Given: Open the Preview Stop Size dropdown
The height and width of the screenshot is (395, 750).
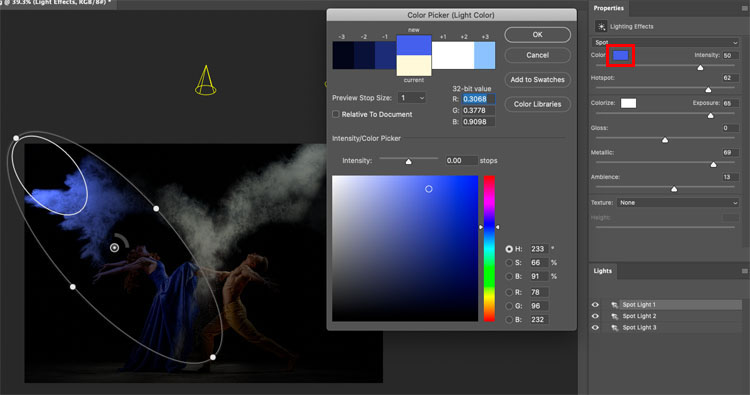Looking at the screenshot, I should (x=412, y=98).
